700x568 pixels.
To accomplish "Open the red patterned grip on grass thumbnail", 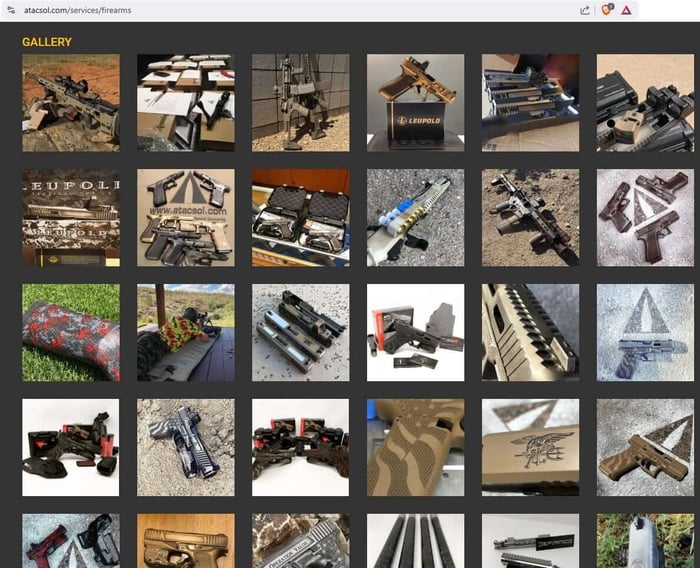I will tap(70, 332).
